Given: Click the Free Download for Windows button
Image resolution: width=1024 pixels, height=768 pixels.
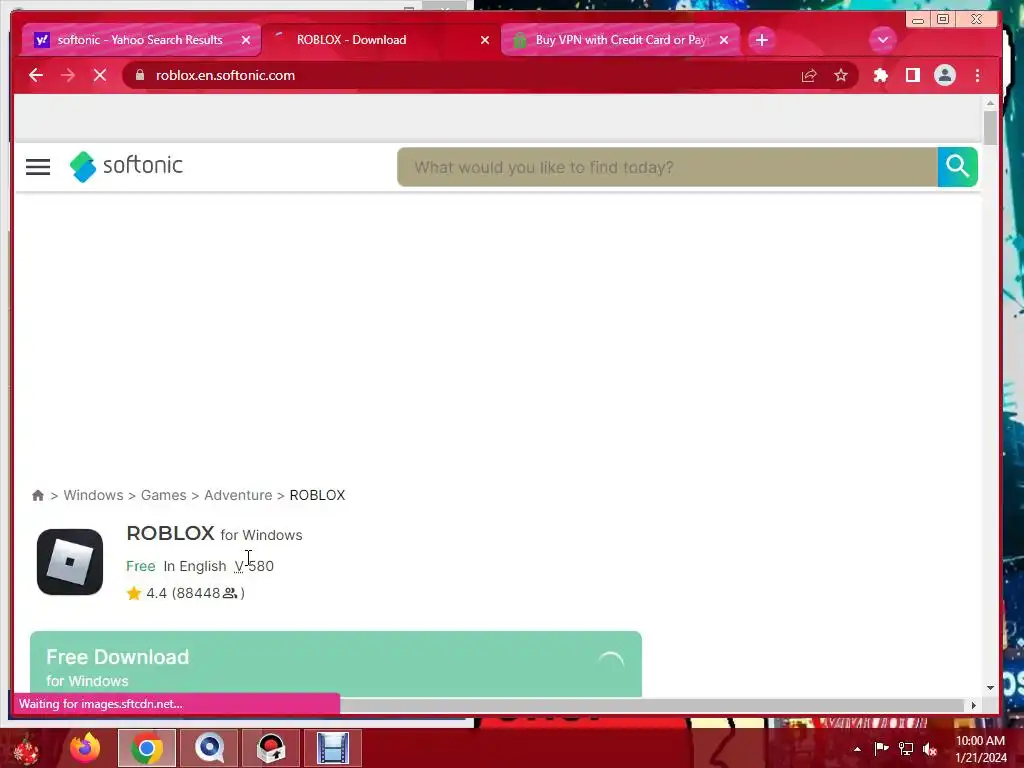Looking at the screenshot, I should pos(336,664).
